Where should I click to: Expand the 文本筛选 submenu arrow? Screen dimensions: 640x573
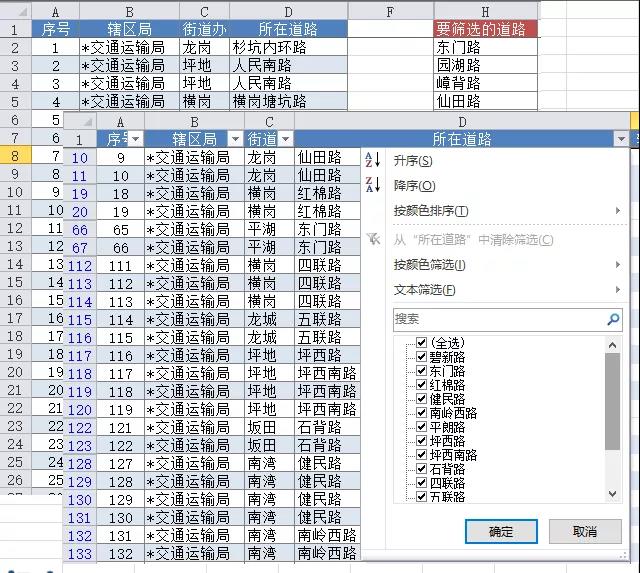[x=618, y=290]
